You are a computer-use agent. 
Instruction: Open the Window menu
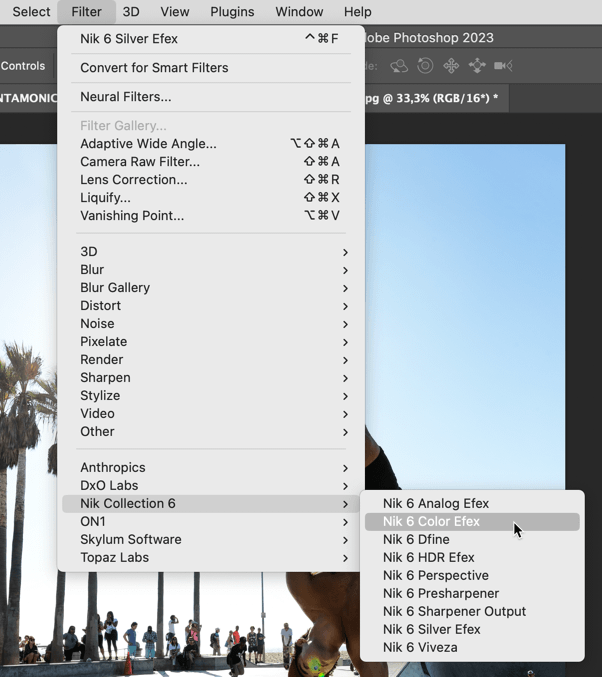coord(299,12)
